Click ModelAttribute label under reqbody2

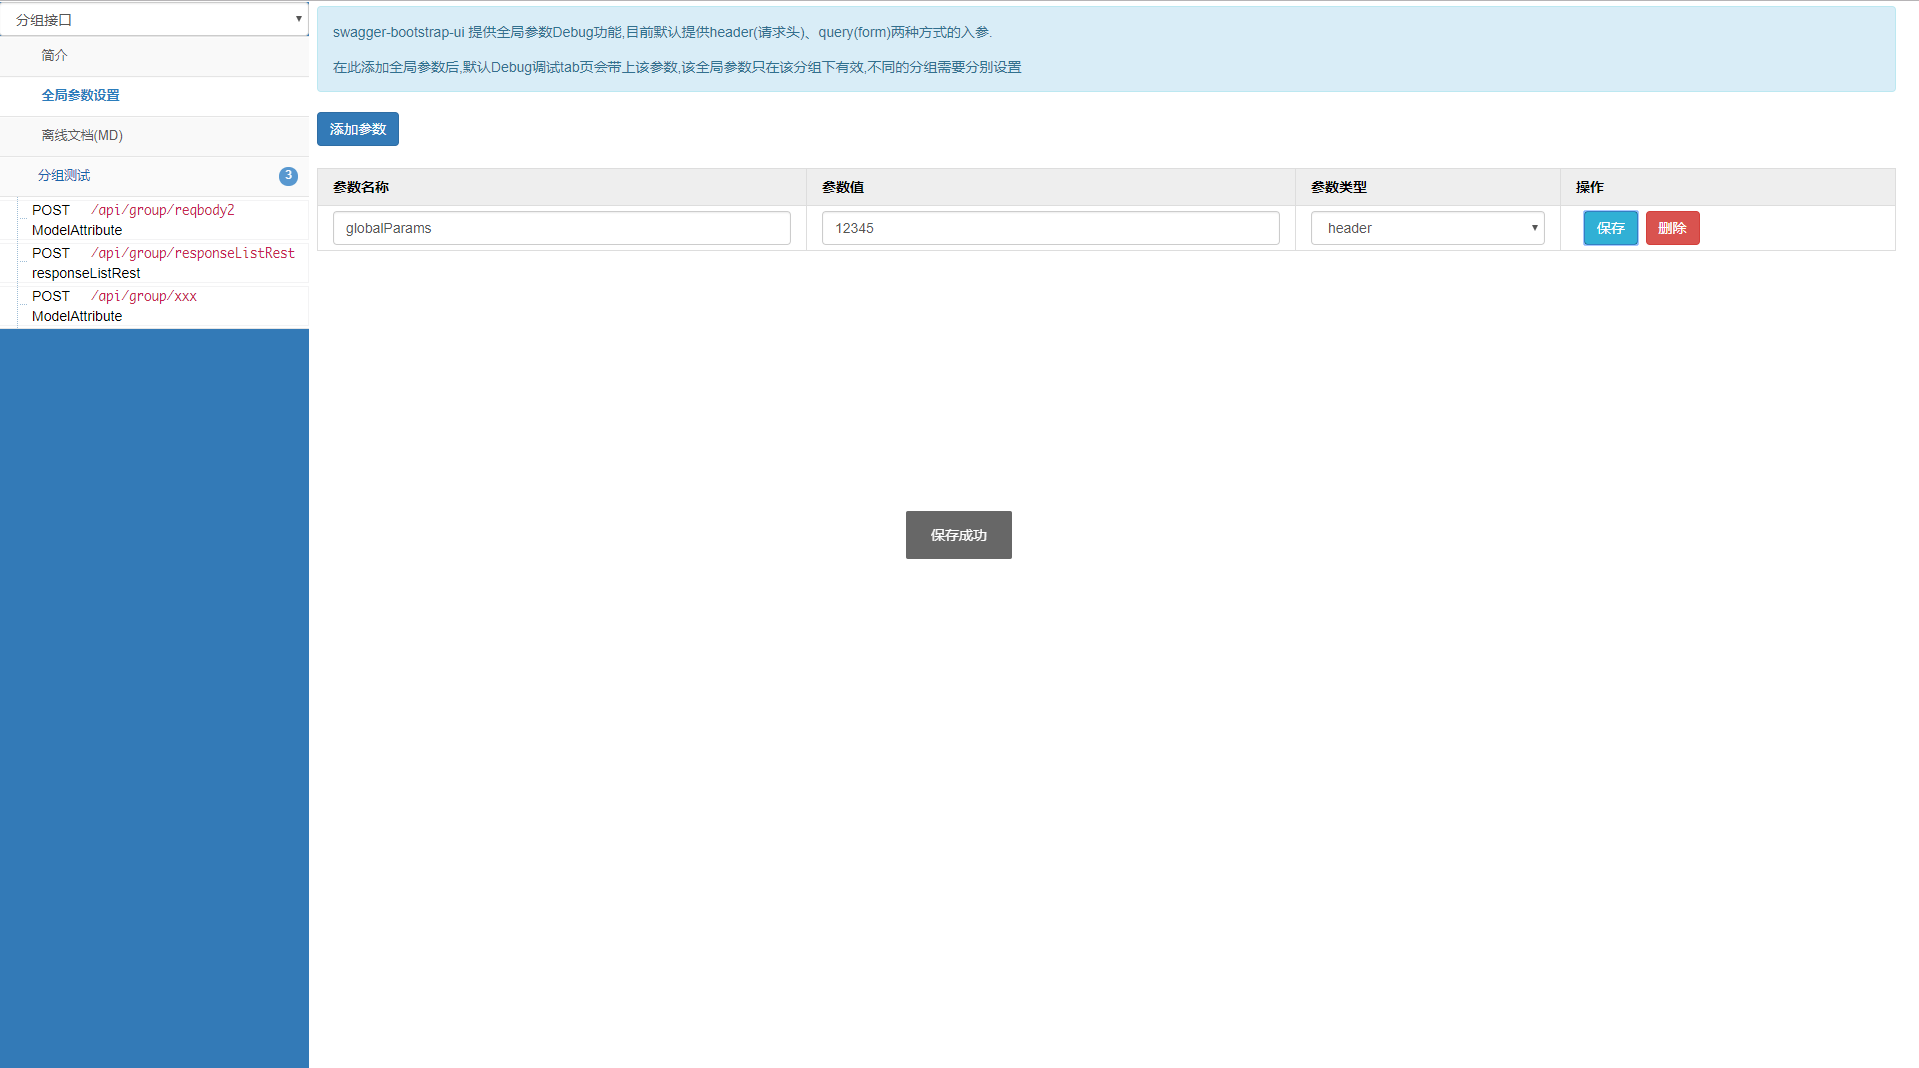click(x=77, y=230)
